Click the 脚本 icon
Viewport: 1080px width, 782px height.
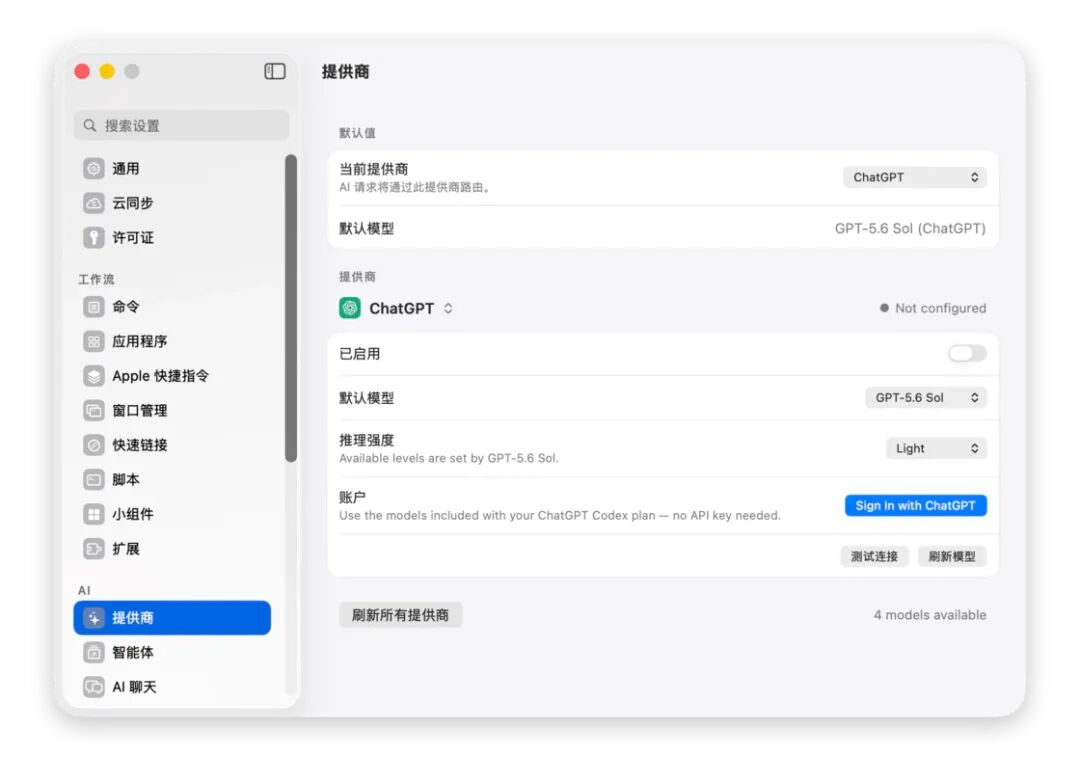94,480
